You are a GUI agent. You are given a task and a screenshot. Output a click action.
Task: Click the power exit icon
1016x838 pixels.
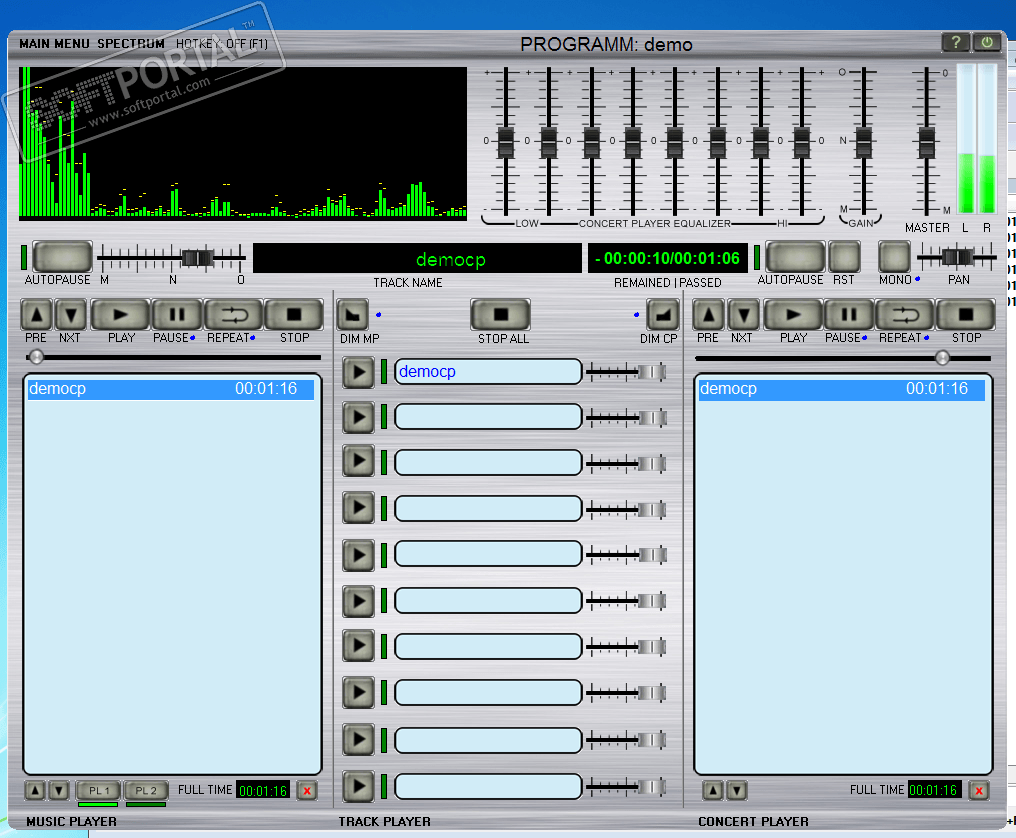click(987, 43)
